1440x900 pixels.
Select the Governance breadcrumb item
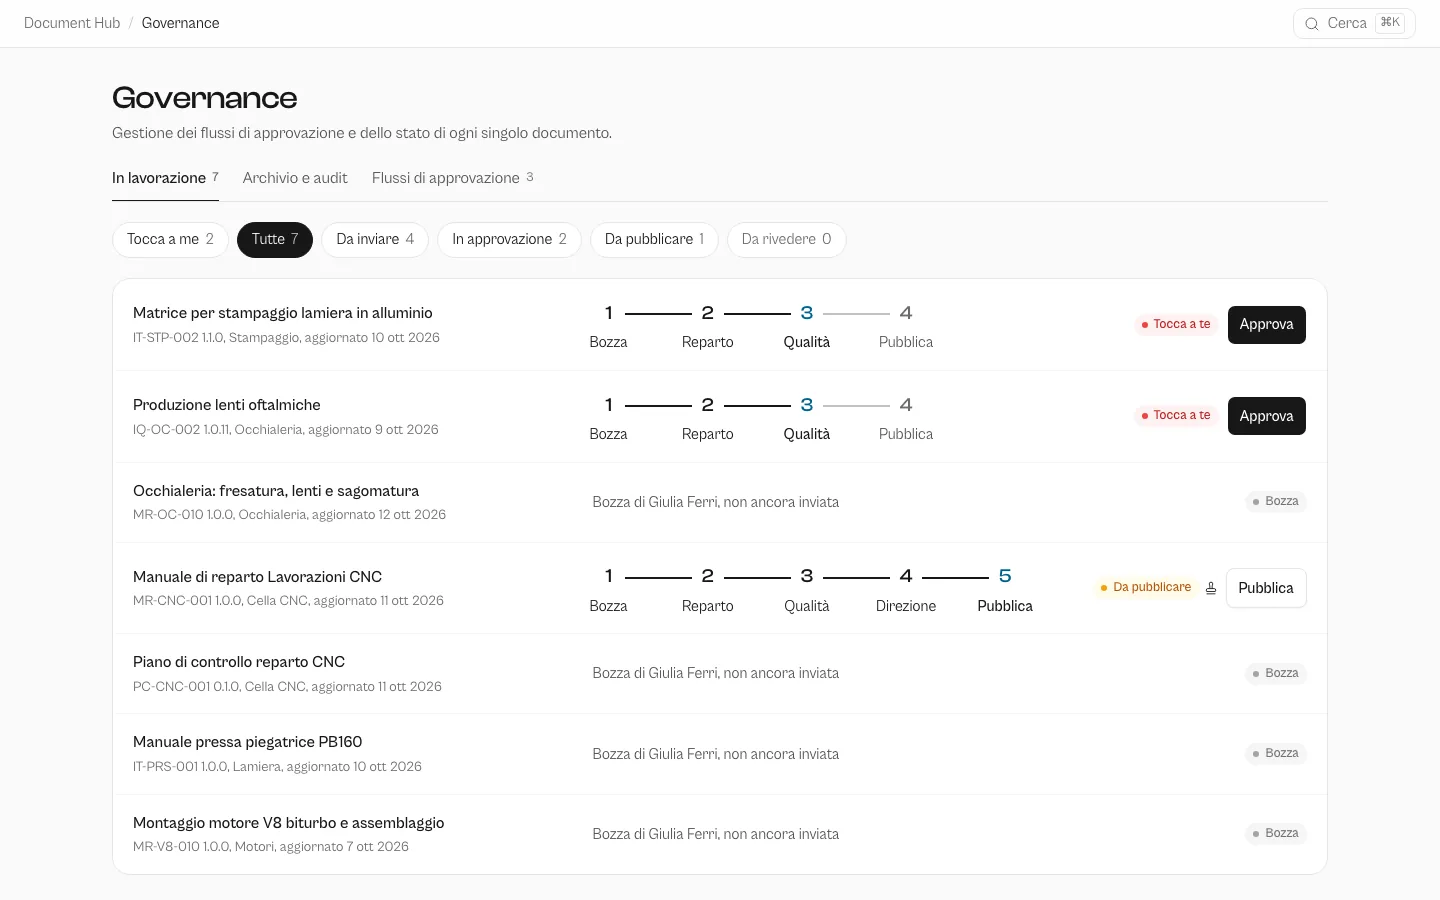[180, 23]
